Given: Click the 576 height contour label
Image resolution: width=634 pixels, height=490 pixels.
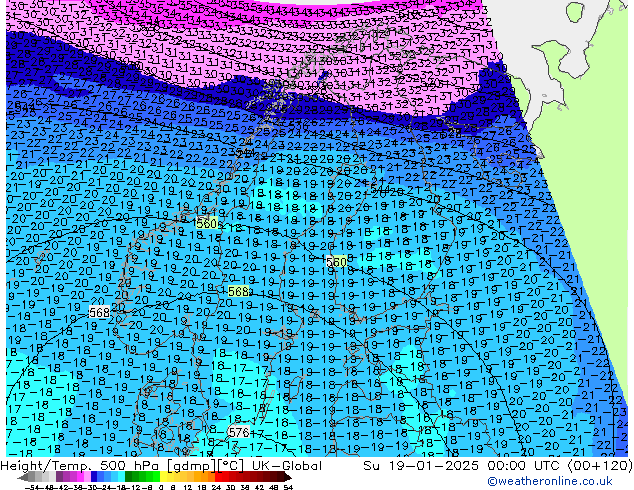Looking at the screenshot, I should click(x=239, y=432).
